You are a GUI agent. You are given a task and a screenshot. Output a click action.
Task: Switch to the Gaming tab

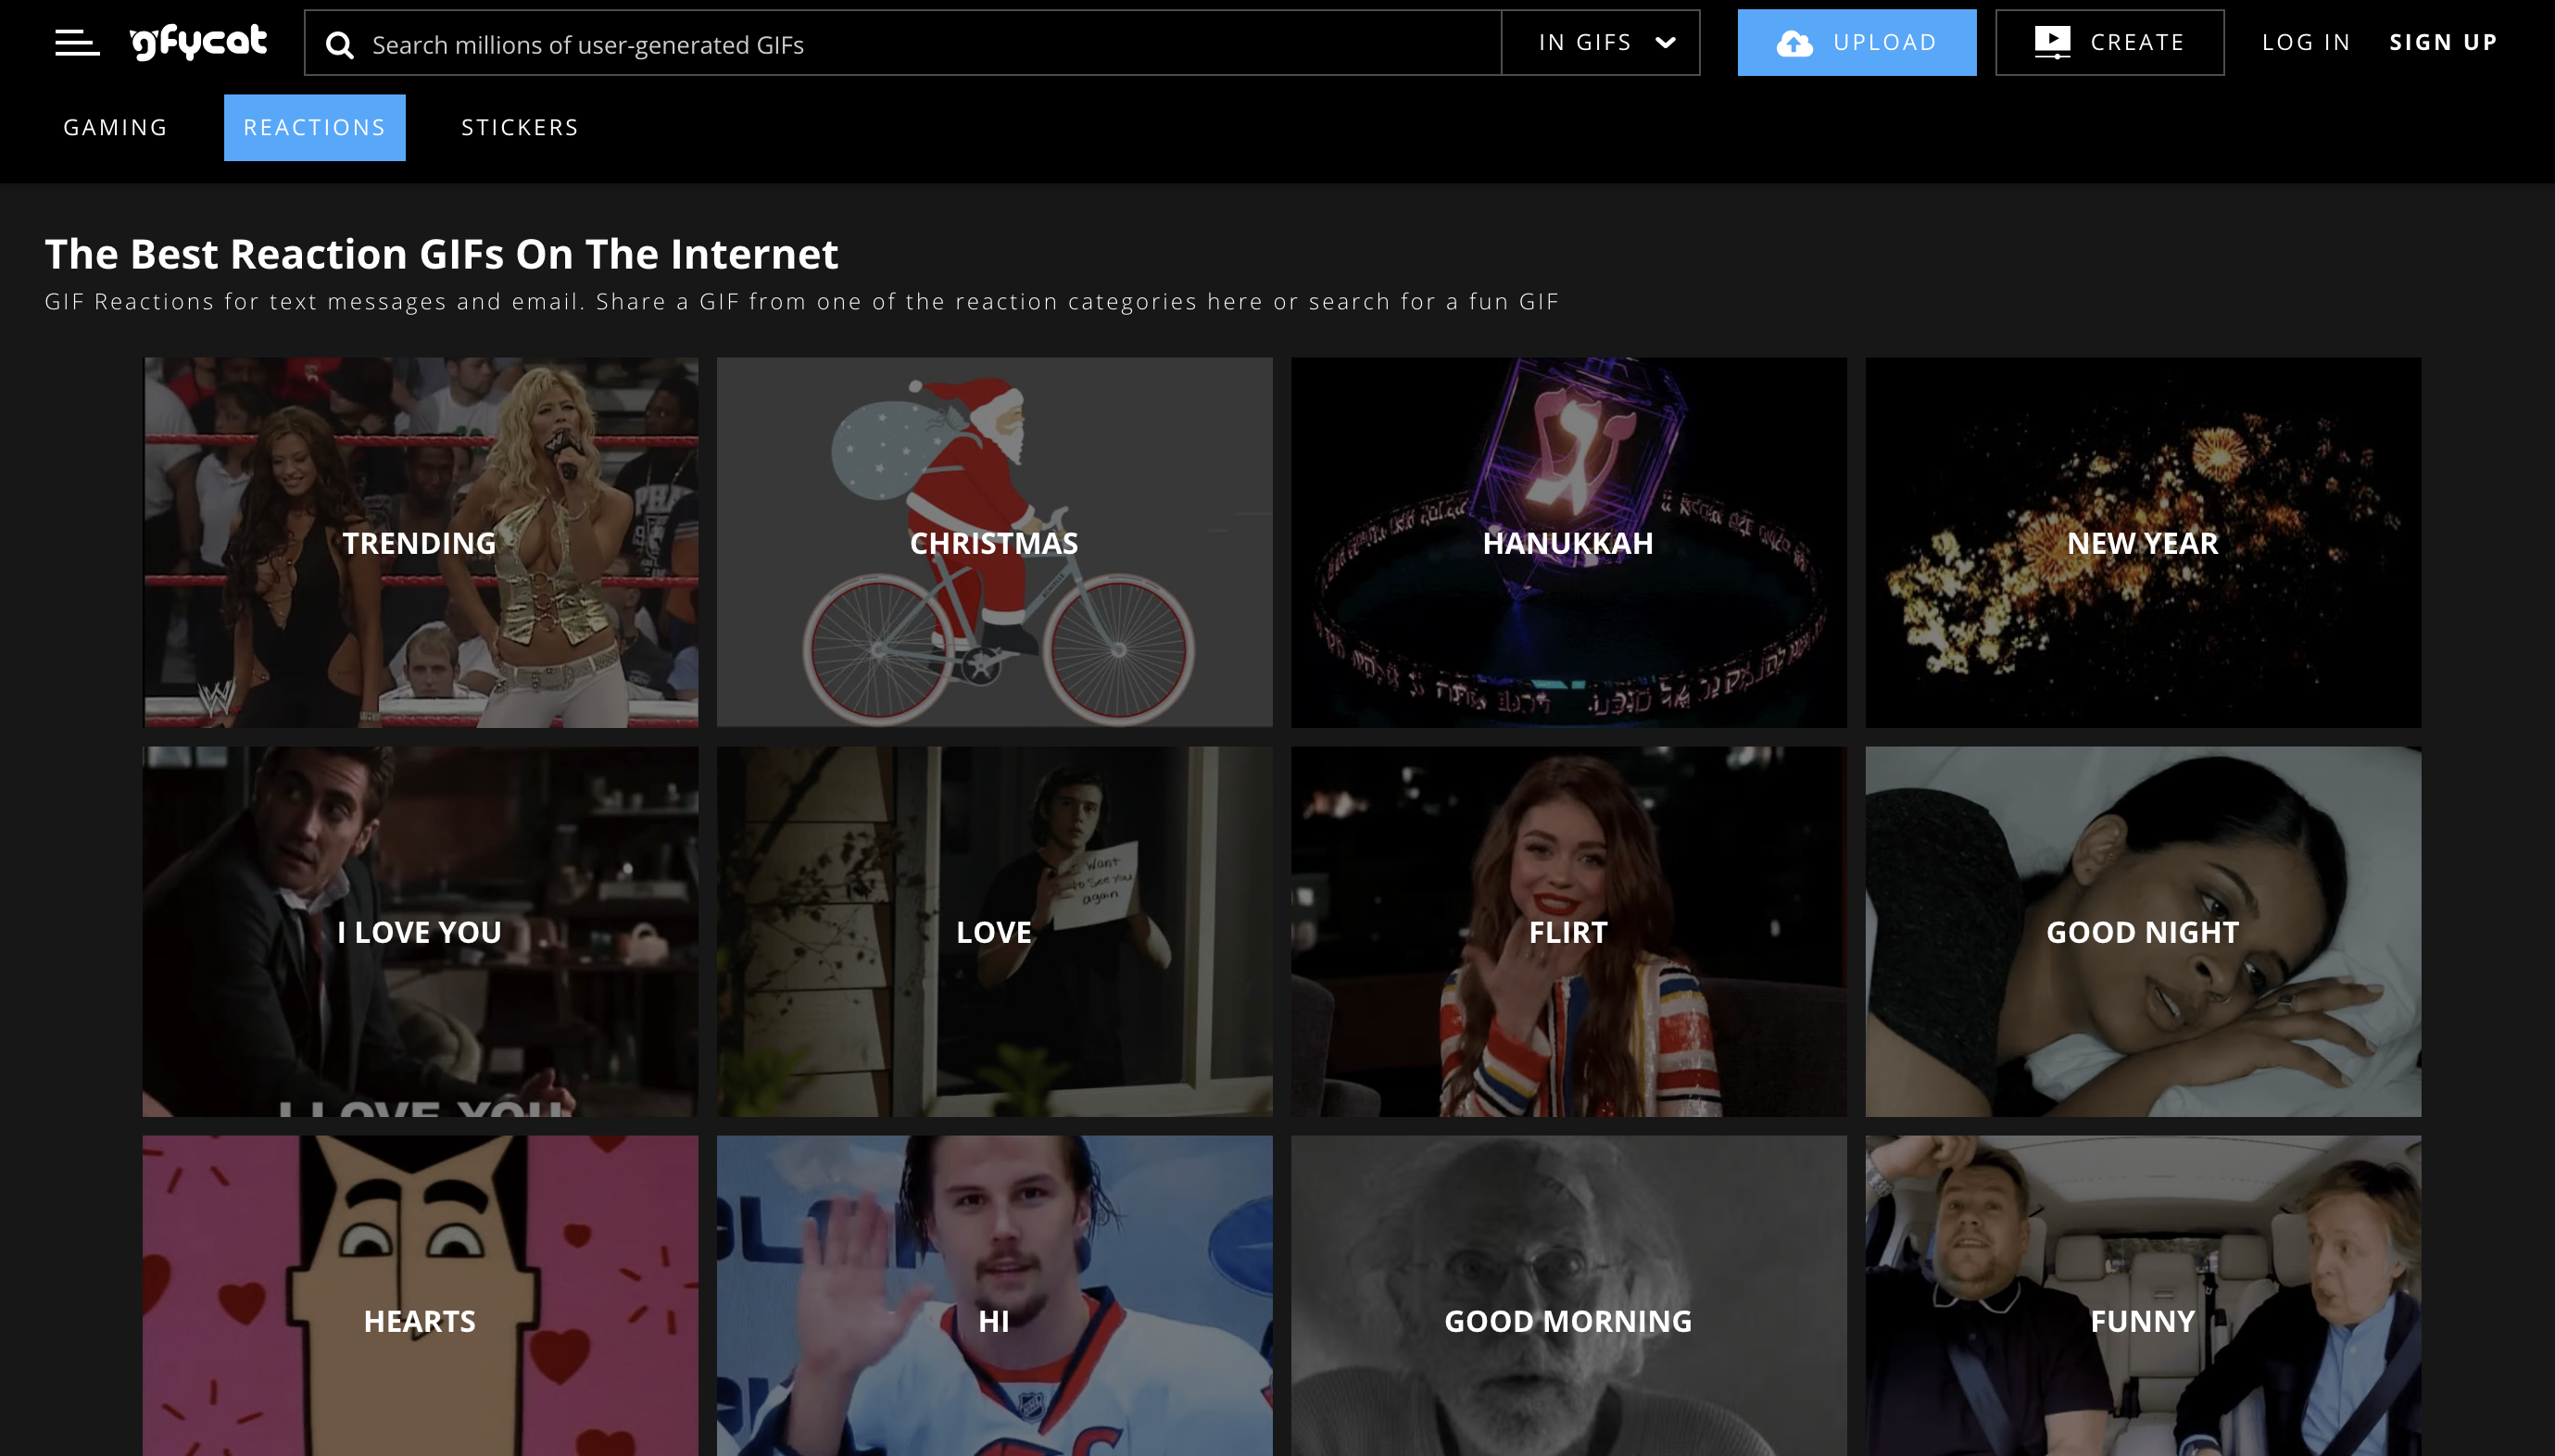115,127
